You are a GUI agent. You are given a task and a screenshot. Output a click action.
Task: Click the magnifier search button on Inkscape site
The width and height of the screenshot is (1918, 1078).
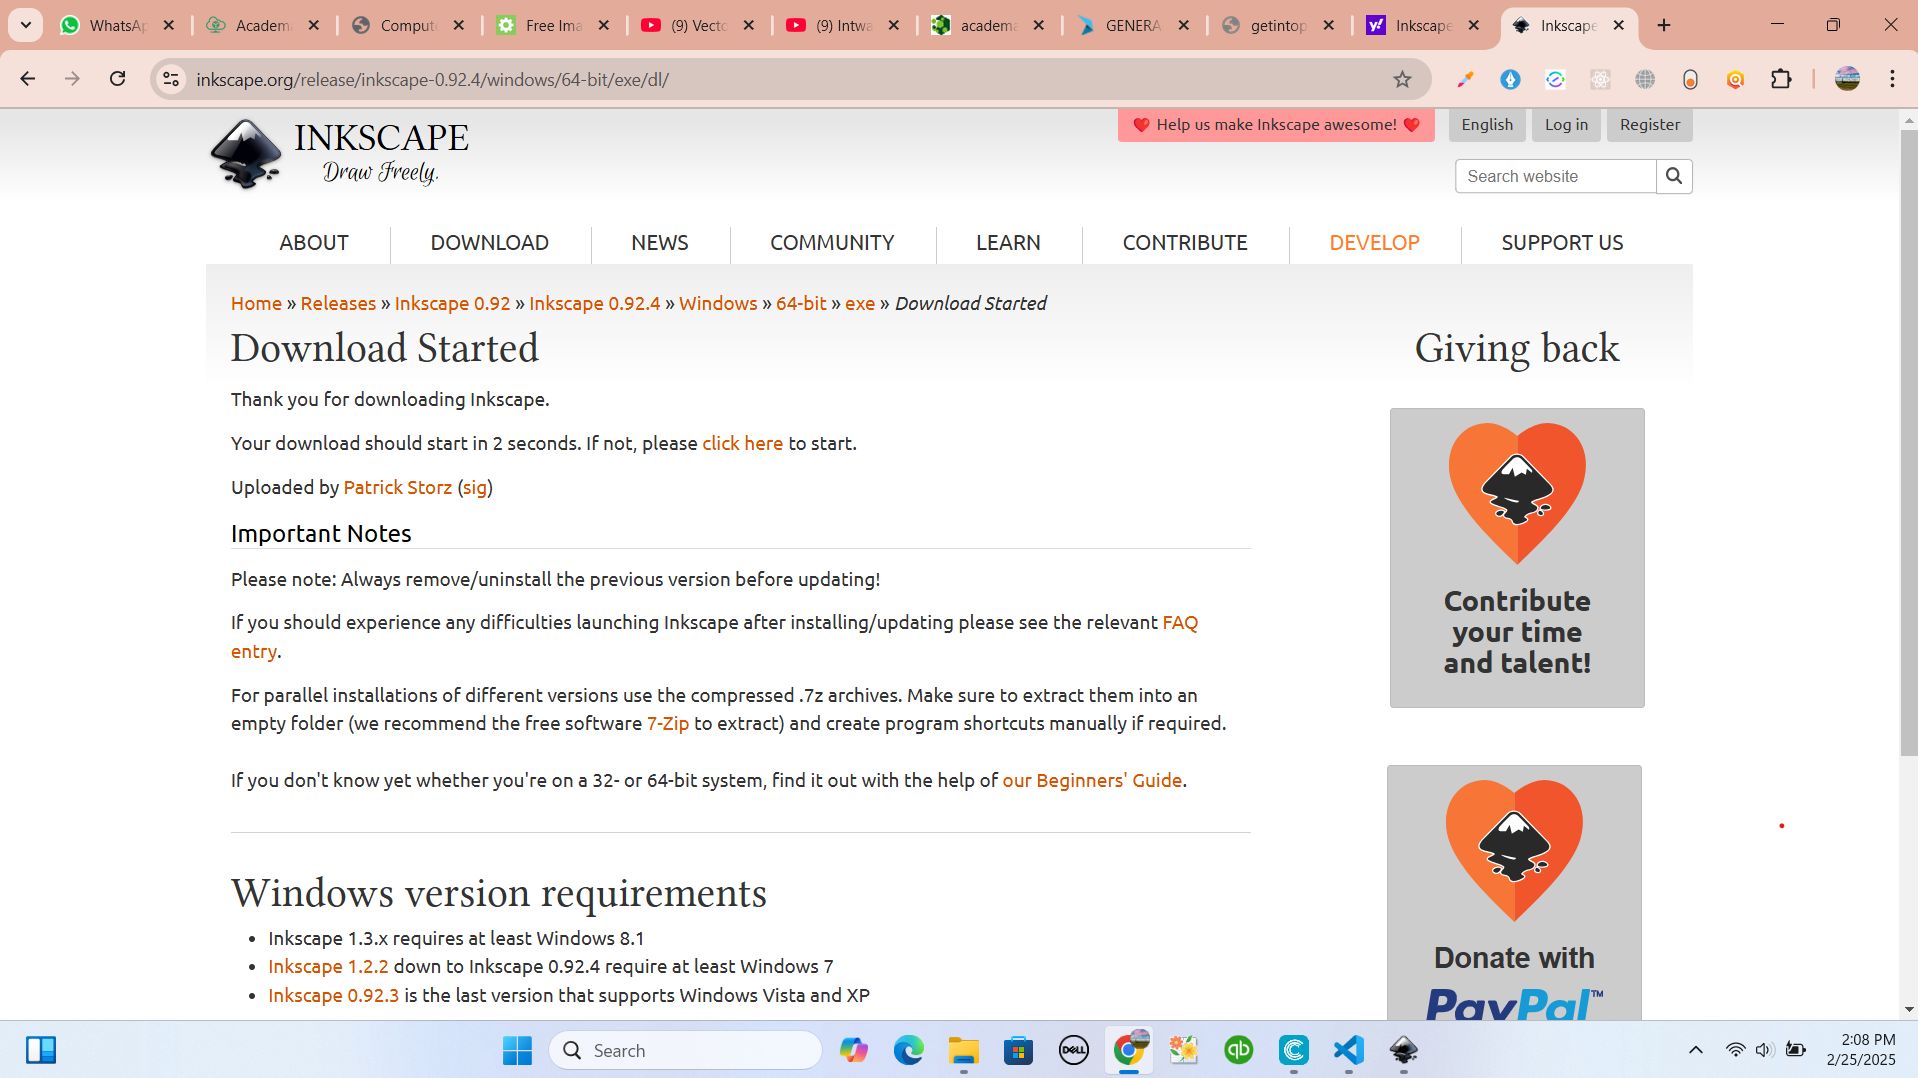point(1674,176)
